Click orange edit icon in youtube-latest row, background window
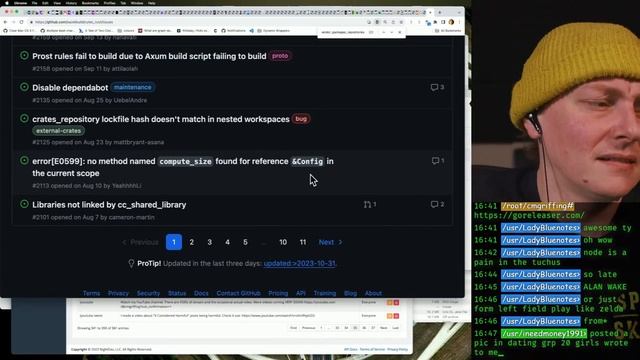The width and height of the screenshot is (640, 360). pos(389,316)
